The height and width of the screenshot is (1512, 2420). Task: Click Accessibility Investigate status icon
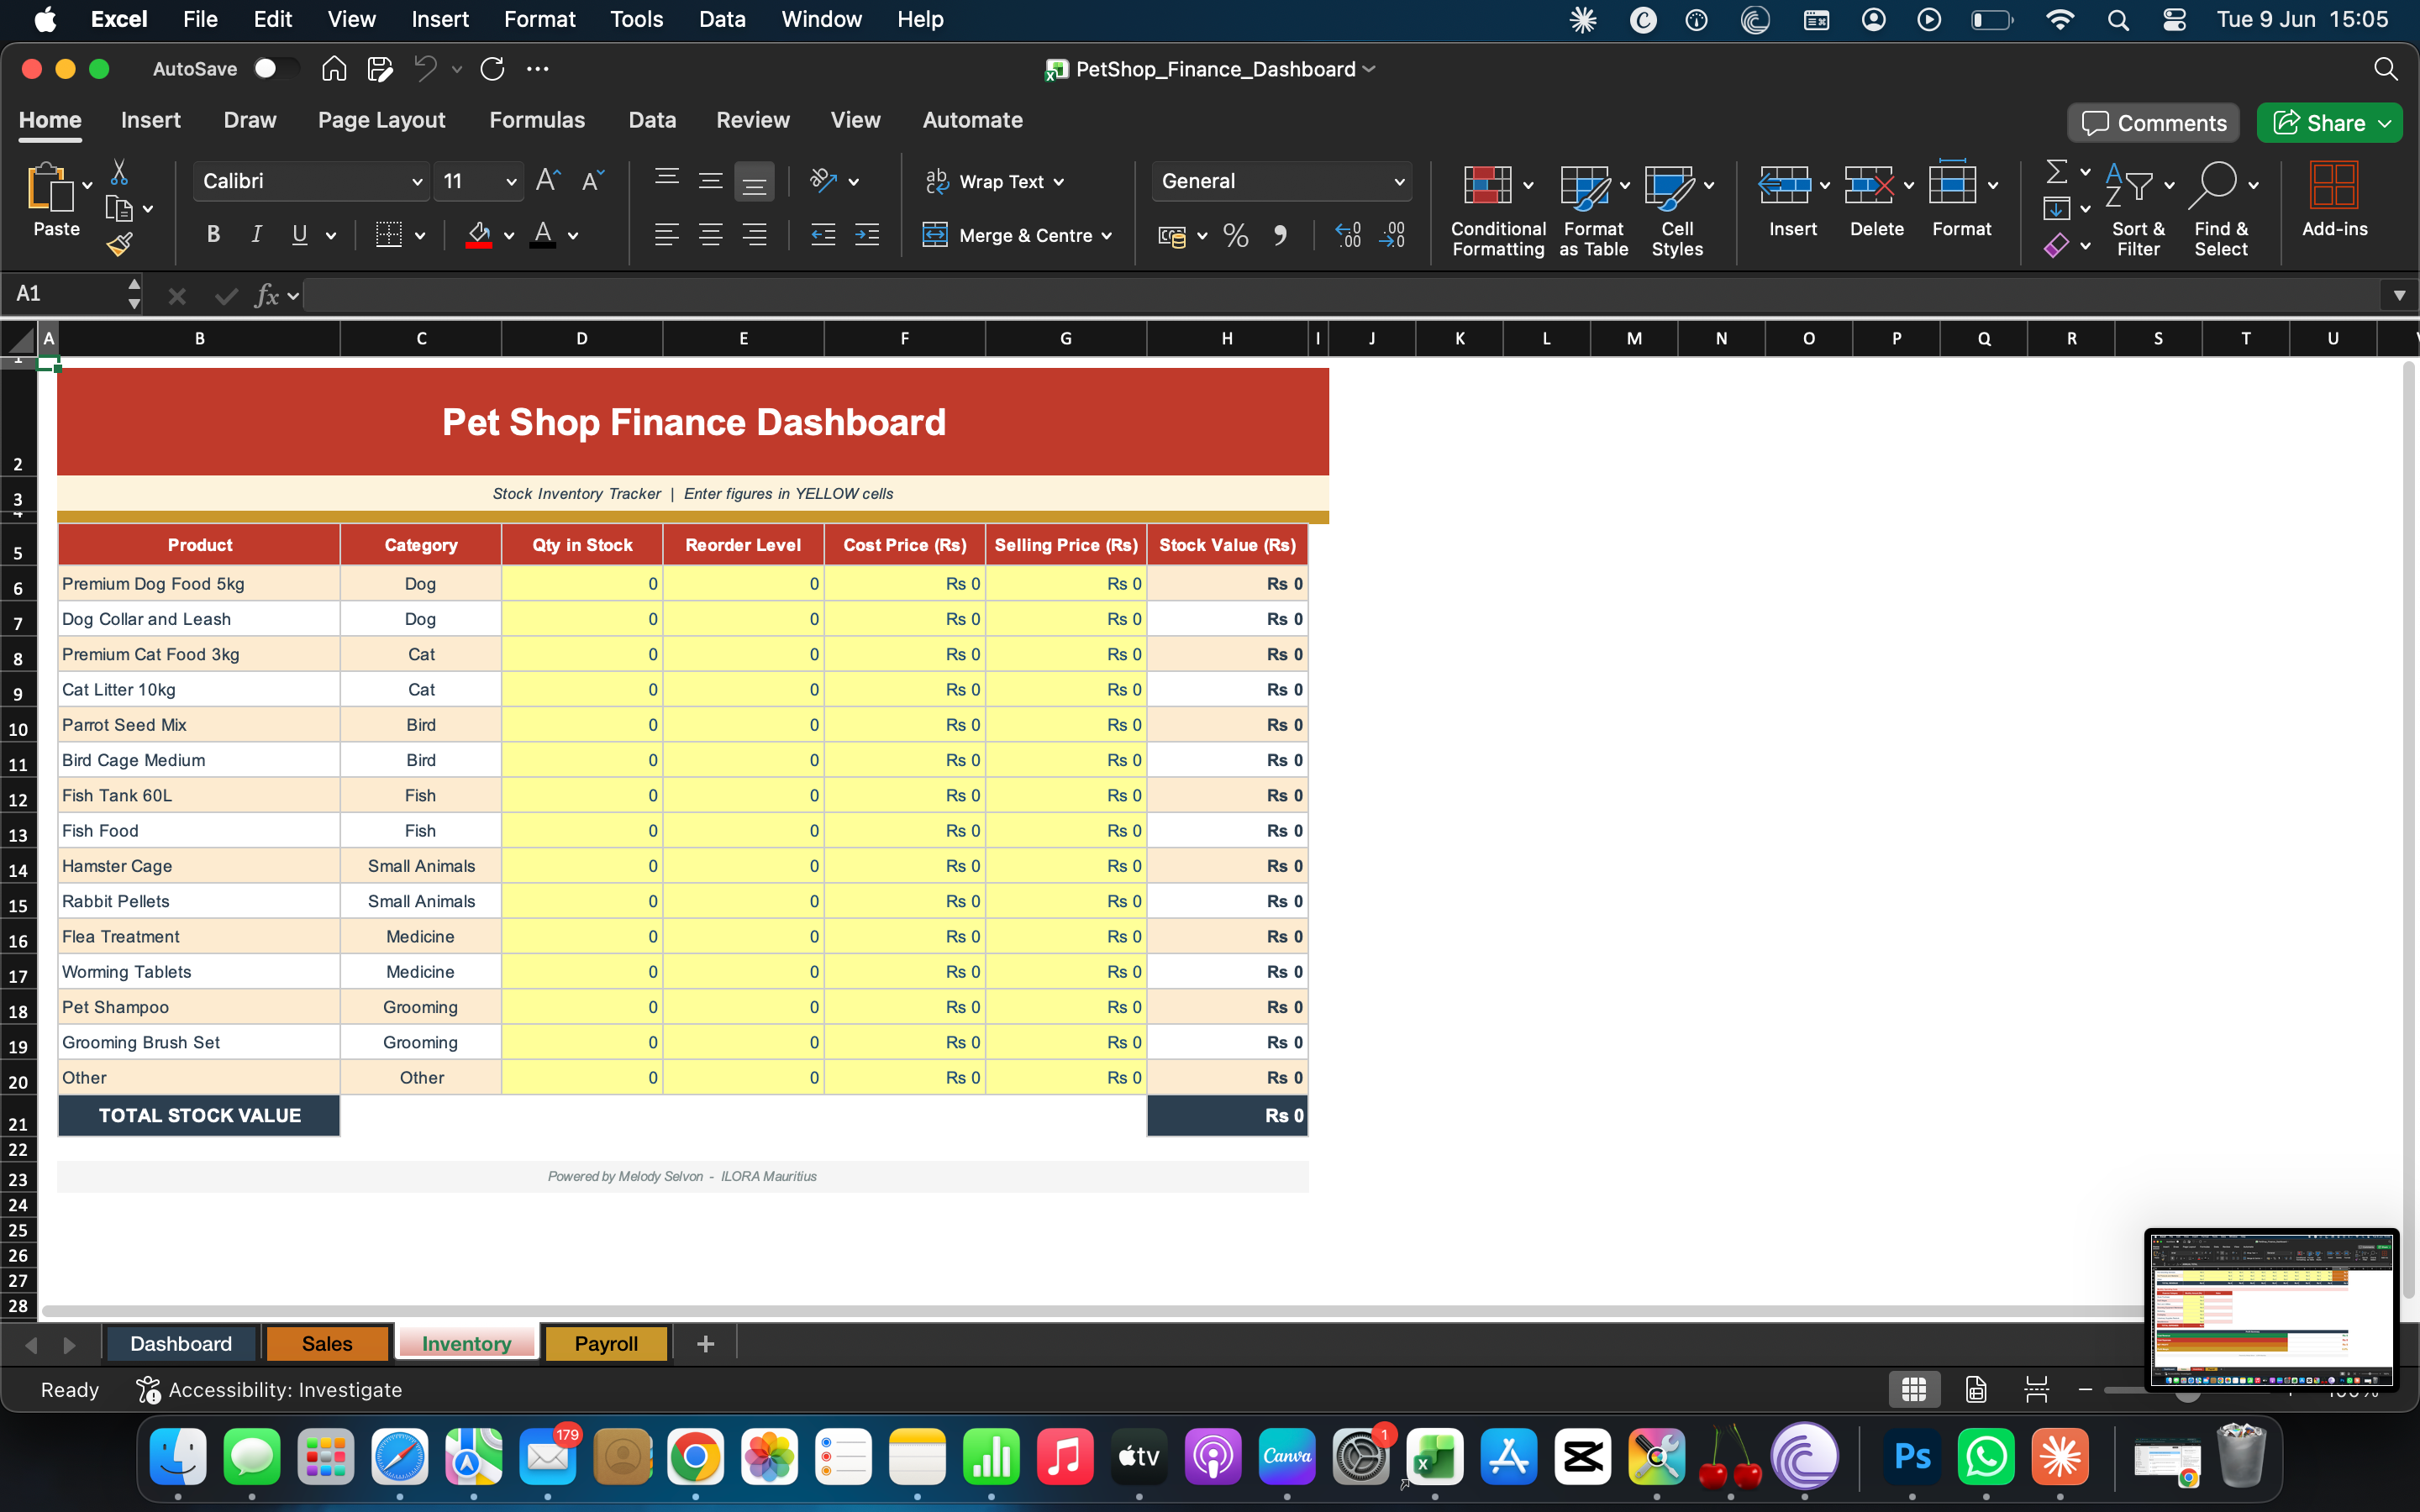[x=148, y=1389]
